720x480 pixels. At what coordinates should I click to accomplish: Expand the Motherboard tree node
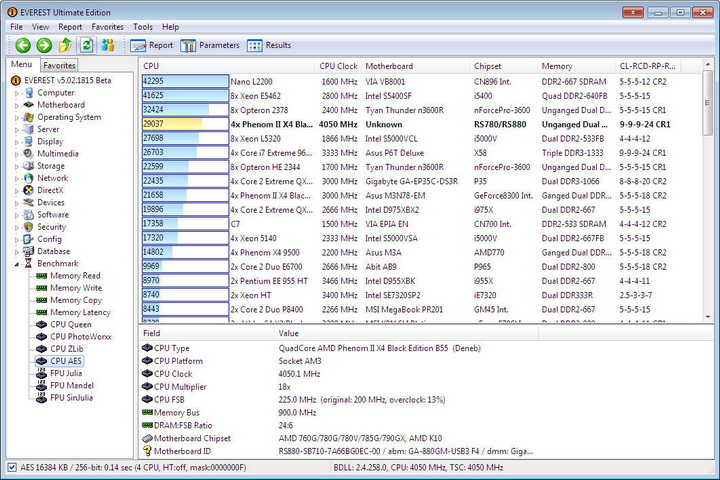pyautogui.click(x=17, y=105)
